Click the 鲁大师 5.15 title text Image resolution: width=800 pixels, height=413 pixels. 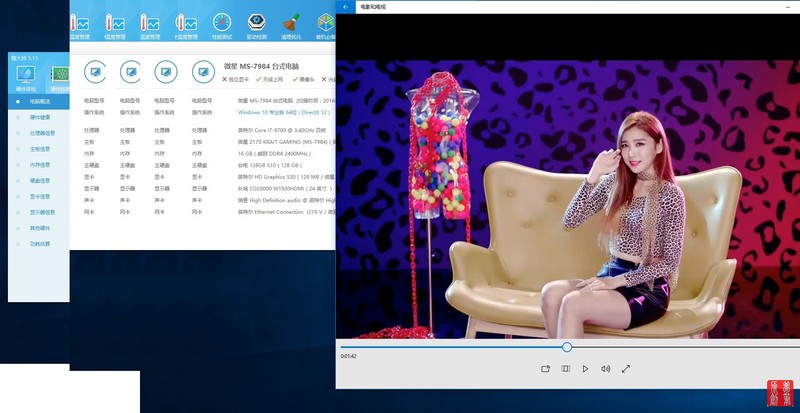click(x=25, y=58)
